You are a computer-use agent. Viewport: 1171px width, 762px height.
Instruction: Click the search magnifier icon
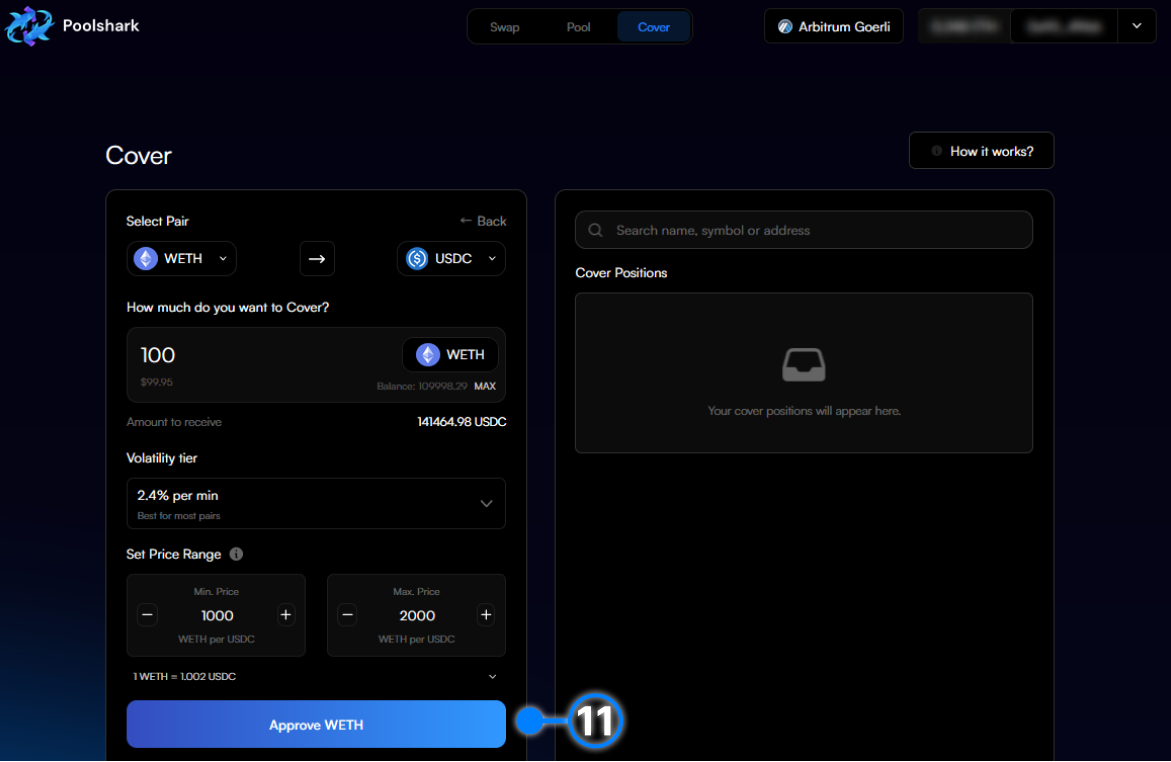tap(595, 230)
